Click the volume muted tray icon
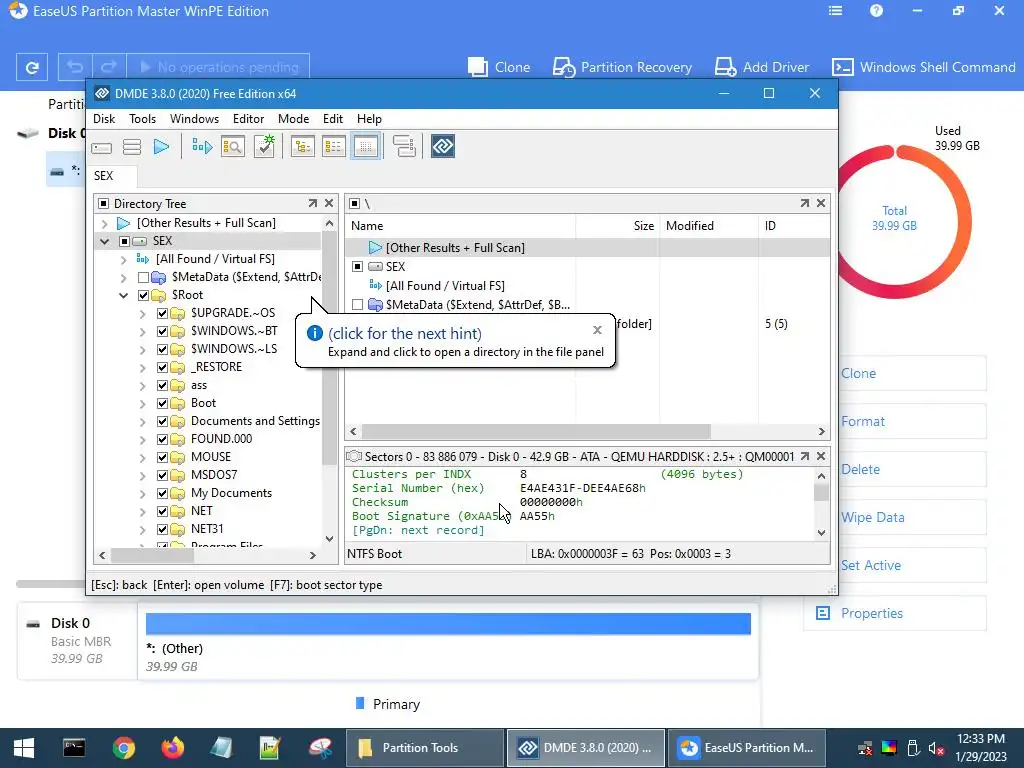The height and width of the screenshot is (768, 1024). 936,749
